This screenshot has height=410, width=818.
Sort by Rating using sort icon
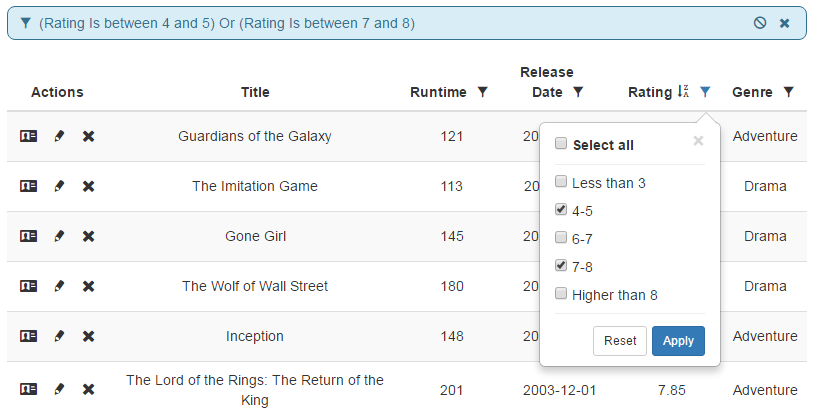pyautogui.click(x=683, y=92)
